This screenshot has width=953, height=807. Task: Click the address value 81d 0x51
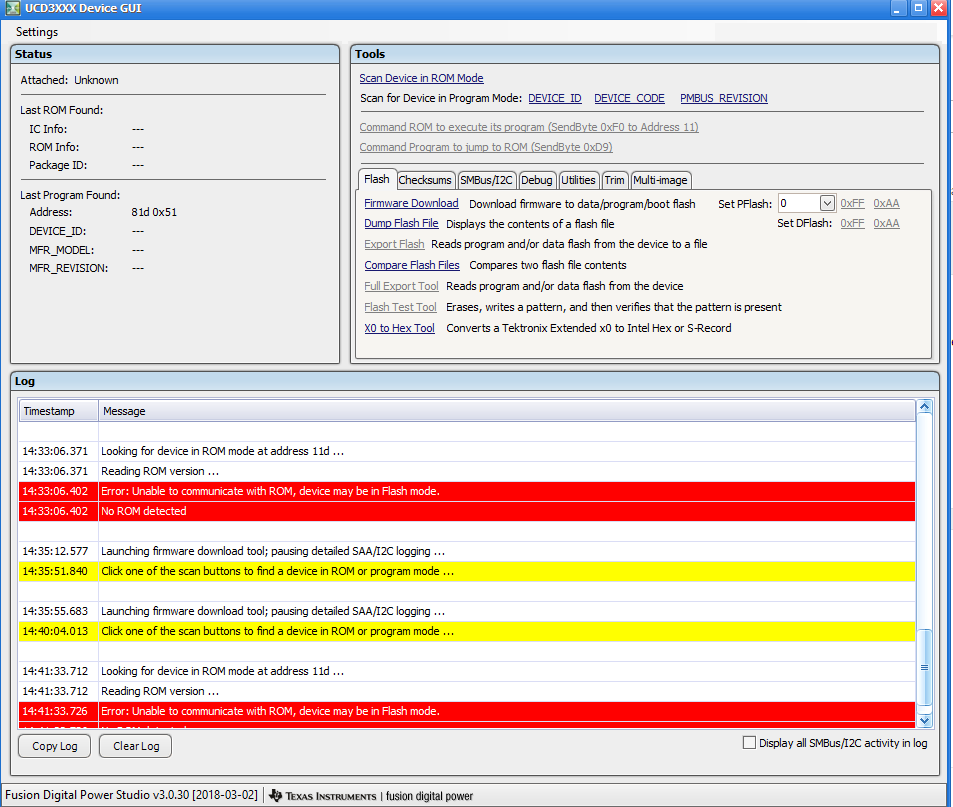pos(154,213)
